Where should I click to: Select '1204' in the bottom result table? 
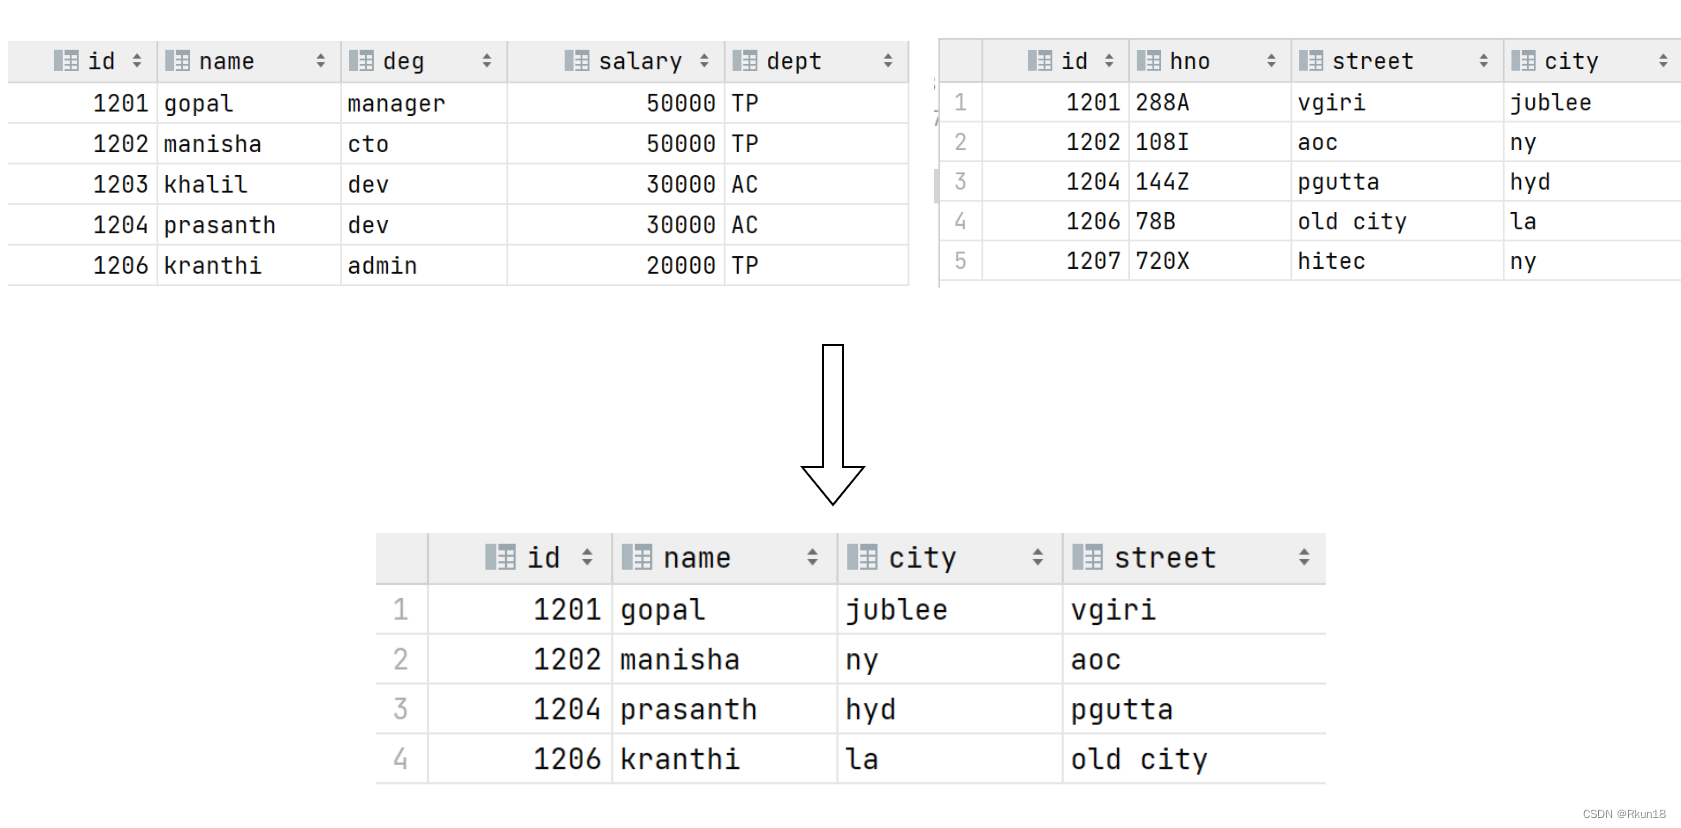tap(520, 709)
